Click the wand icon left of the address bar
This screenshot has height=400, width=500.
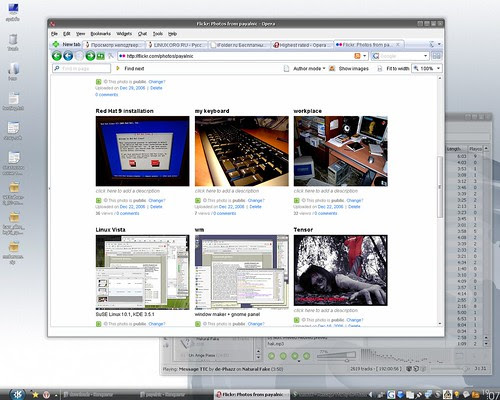[111, 56]
